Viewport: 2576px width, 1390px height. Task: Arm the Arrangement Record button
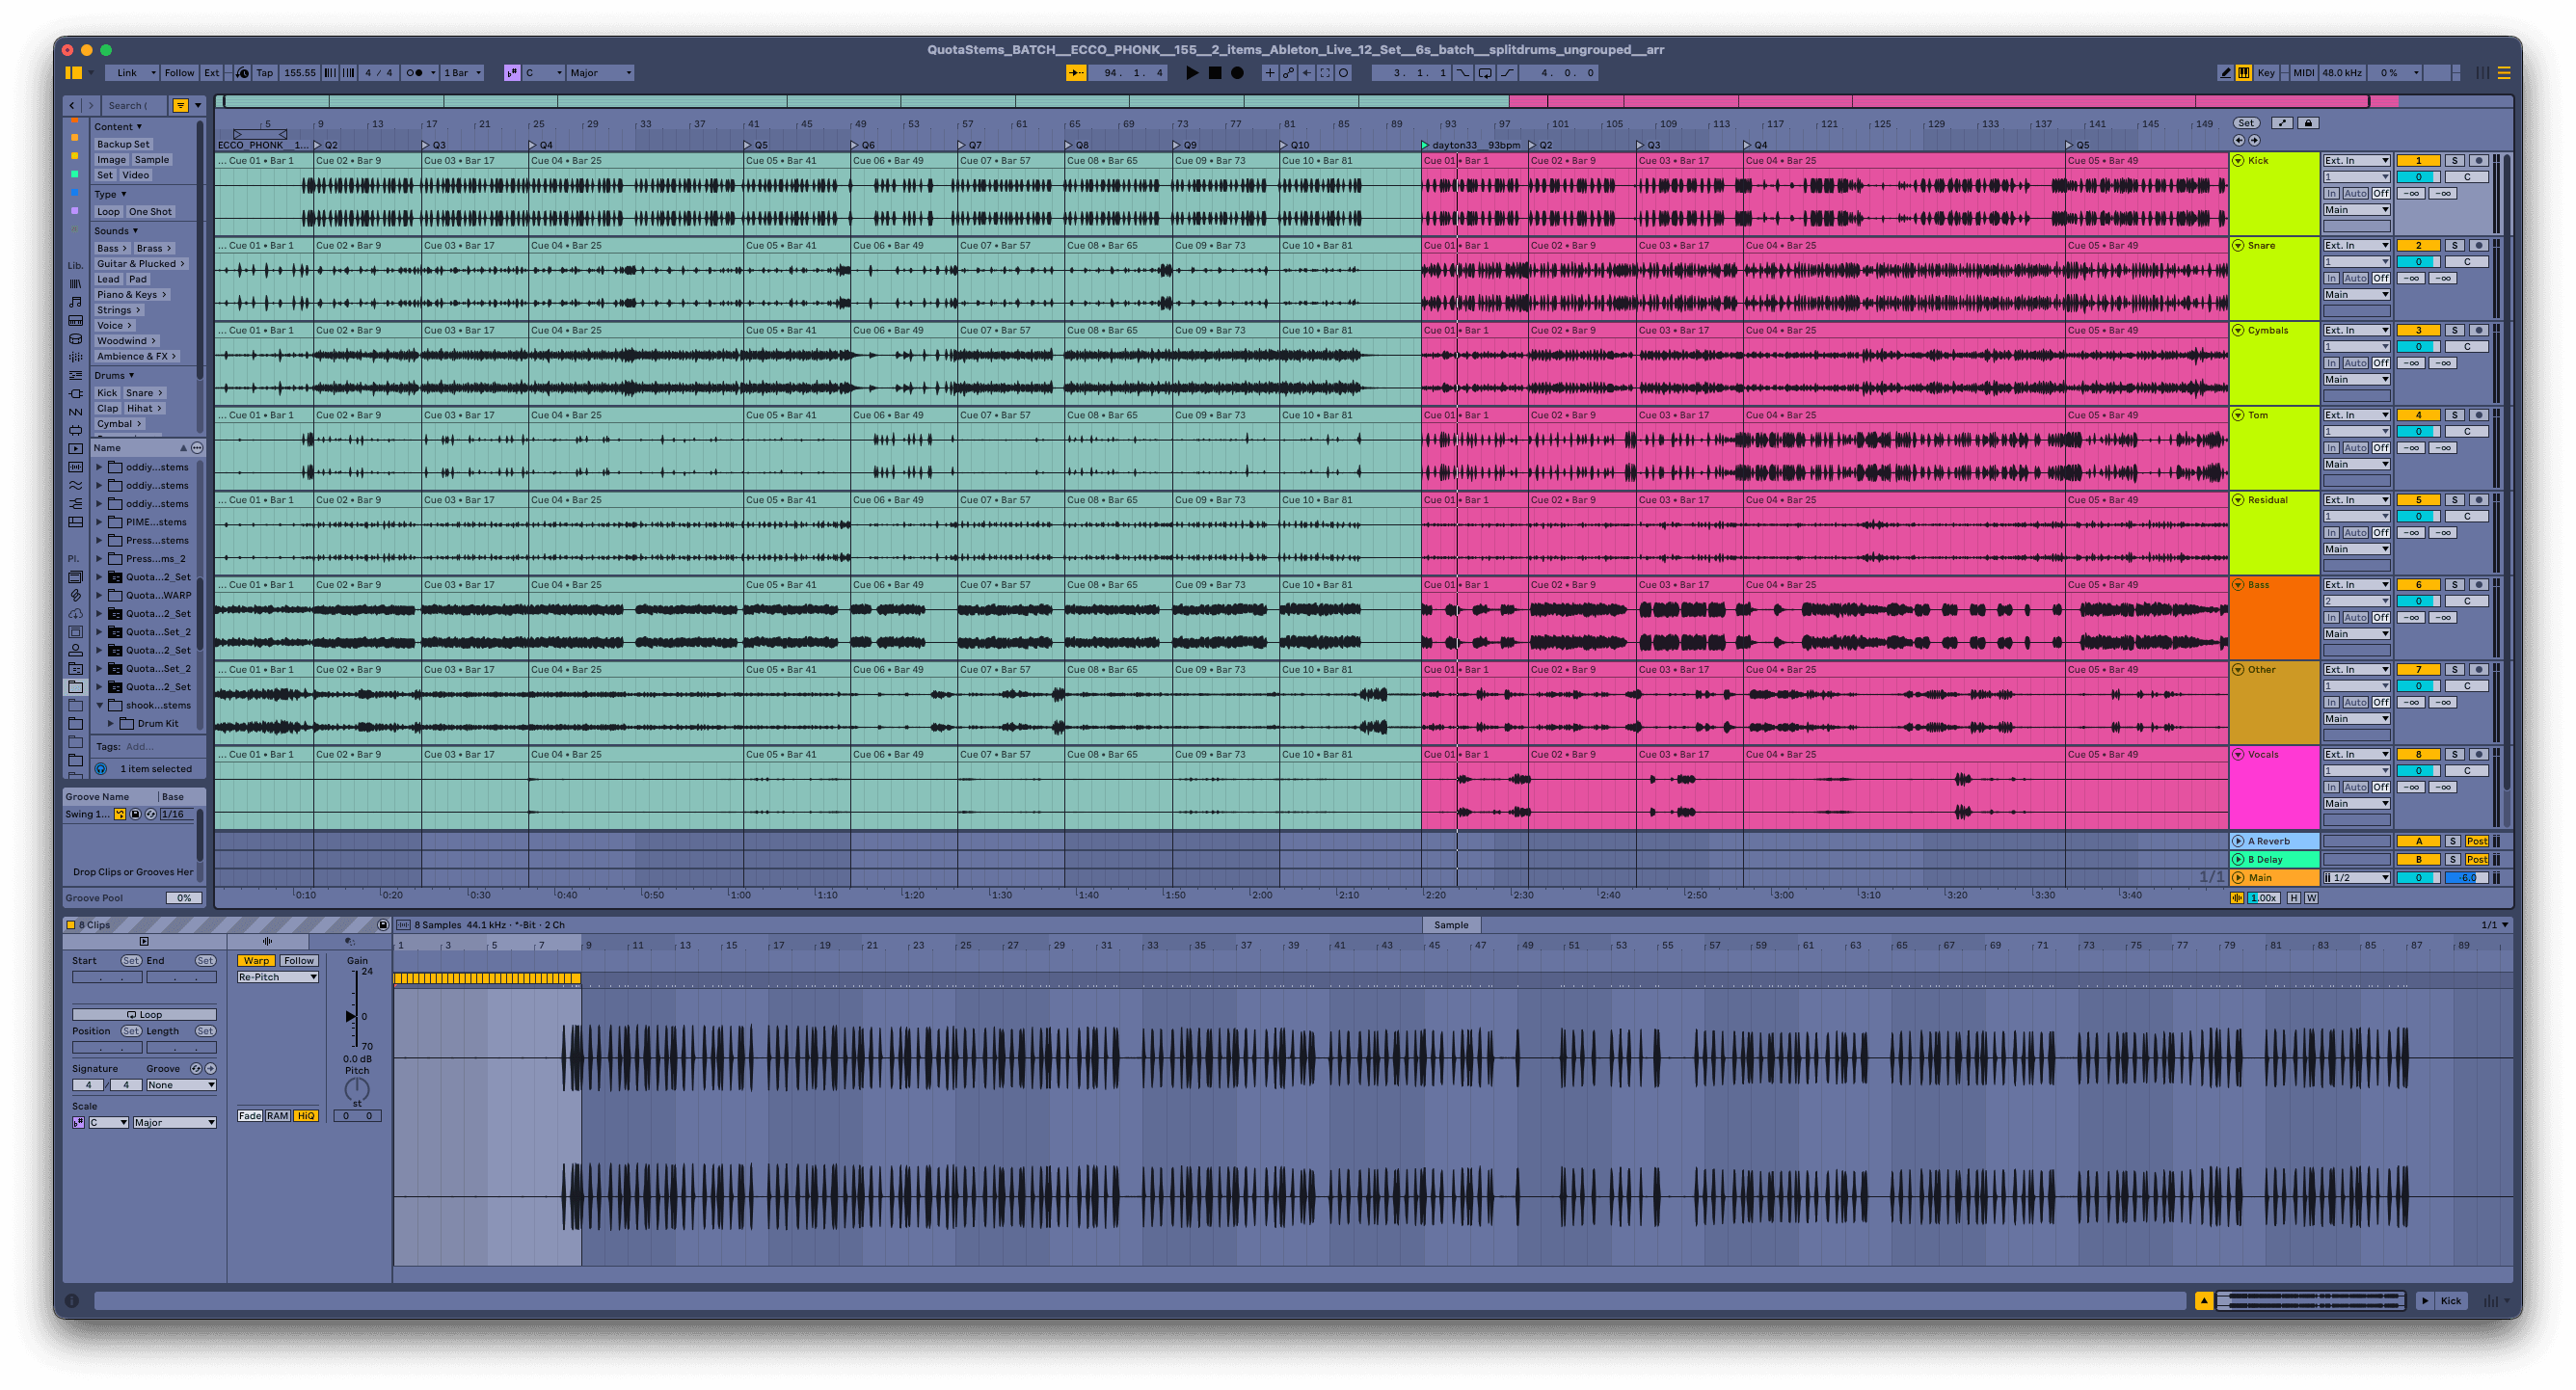click(1237, 73)
